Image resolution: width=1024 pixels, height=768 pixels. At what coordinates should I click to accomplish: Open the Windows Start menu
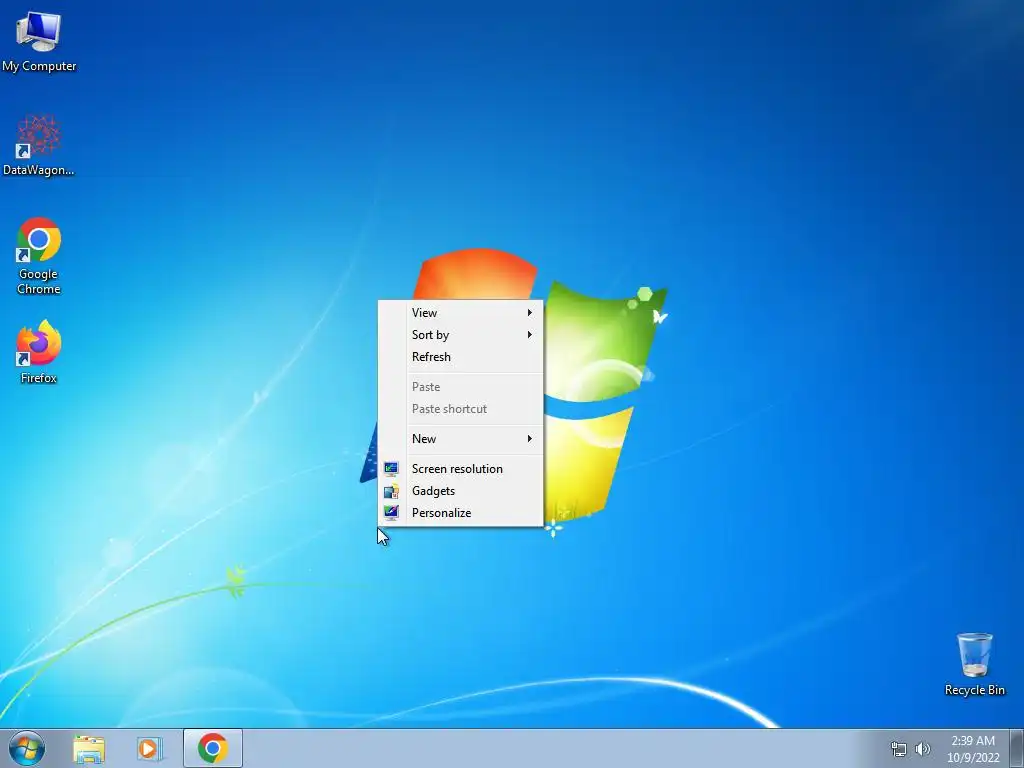tap(27, 748)
